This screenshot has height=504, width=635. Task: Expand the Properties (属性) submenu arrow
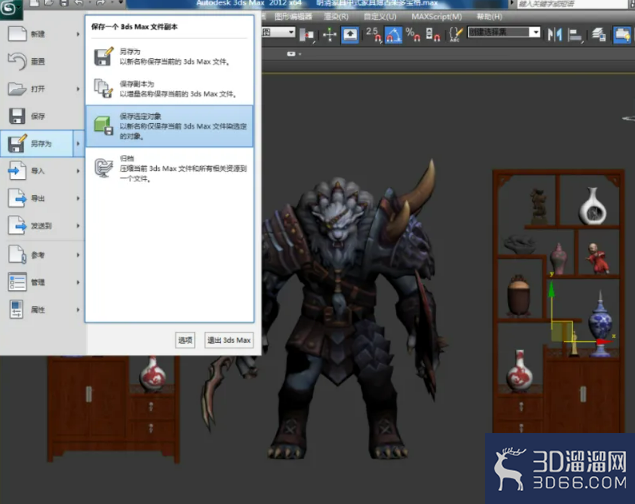78,310
